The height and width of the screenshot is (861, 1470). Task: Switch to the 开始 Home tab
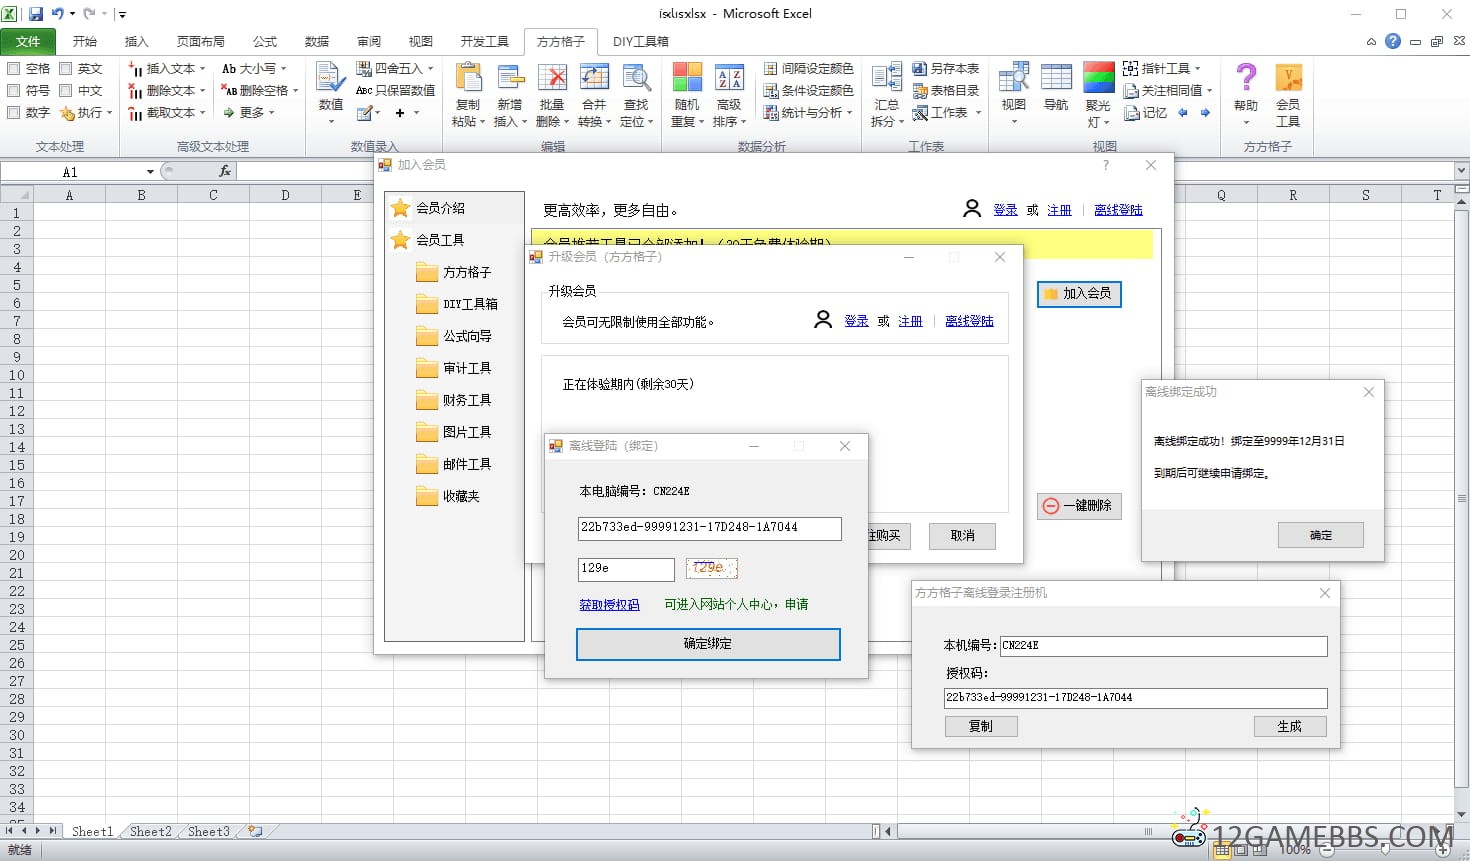click(85, 41)
